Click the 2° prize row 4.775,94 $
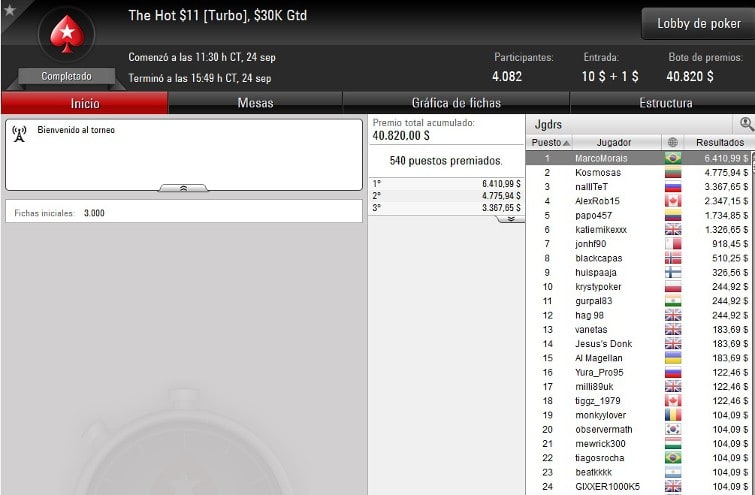The image size is (755, 495). tap(446, 195)
